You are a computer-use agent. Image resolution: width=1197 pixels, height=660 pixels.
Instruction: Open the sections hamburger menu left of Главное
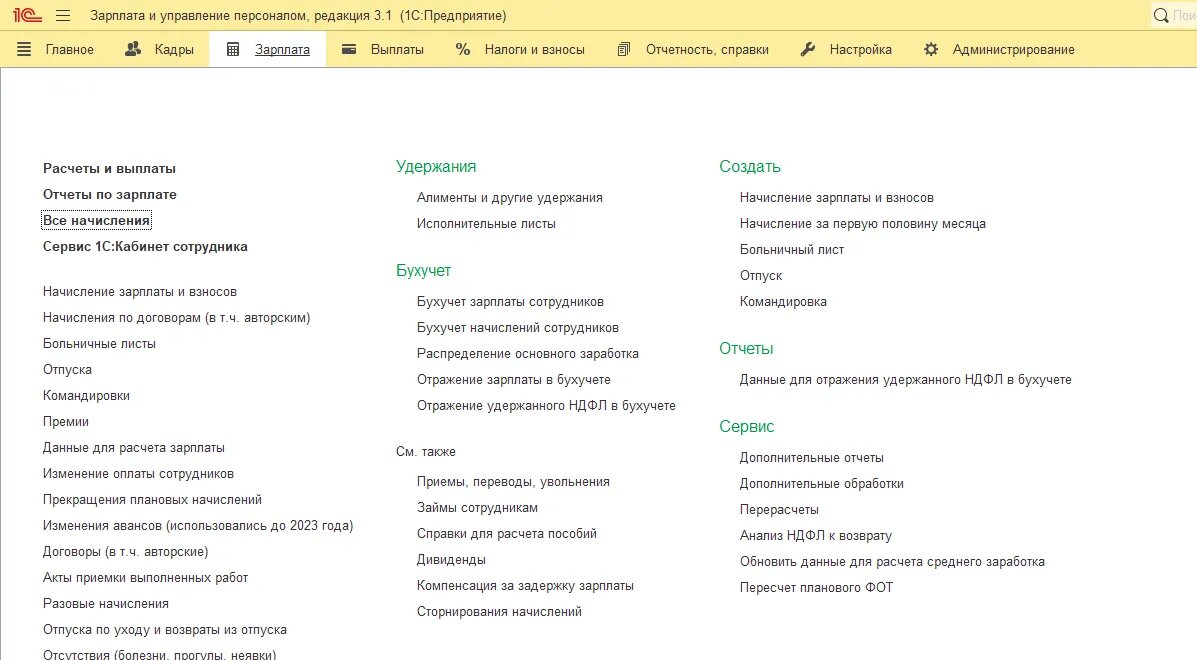tap(25, 48)
